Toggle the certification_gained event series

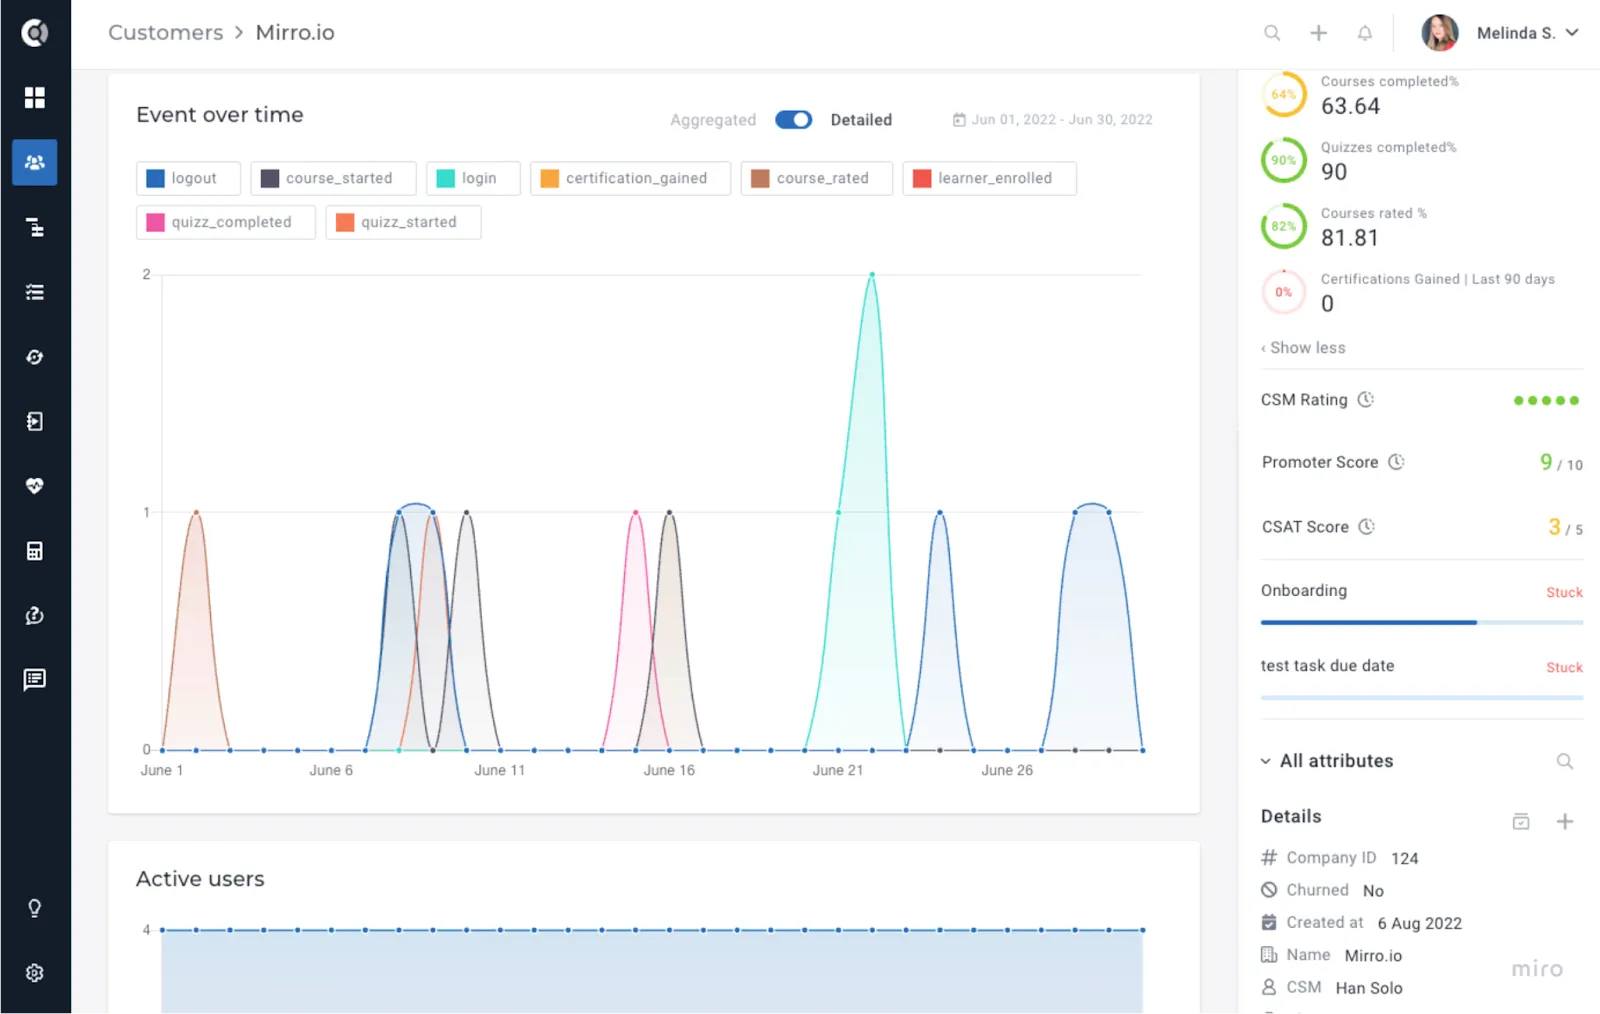tap(630, 178)
